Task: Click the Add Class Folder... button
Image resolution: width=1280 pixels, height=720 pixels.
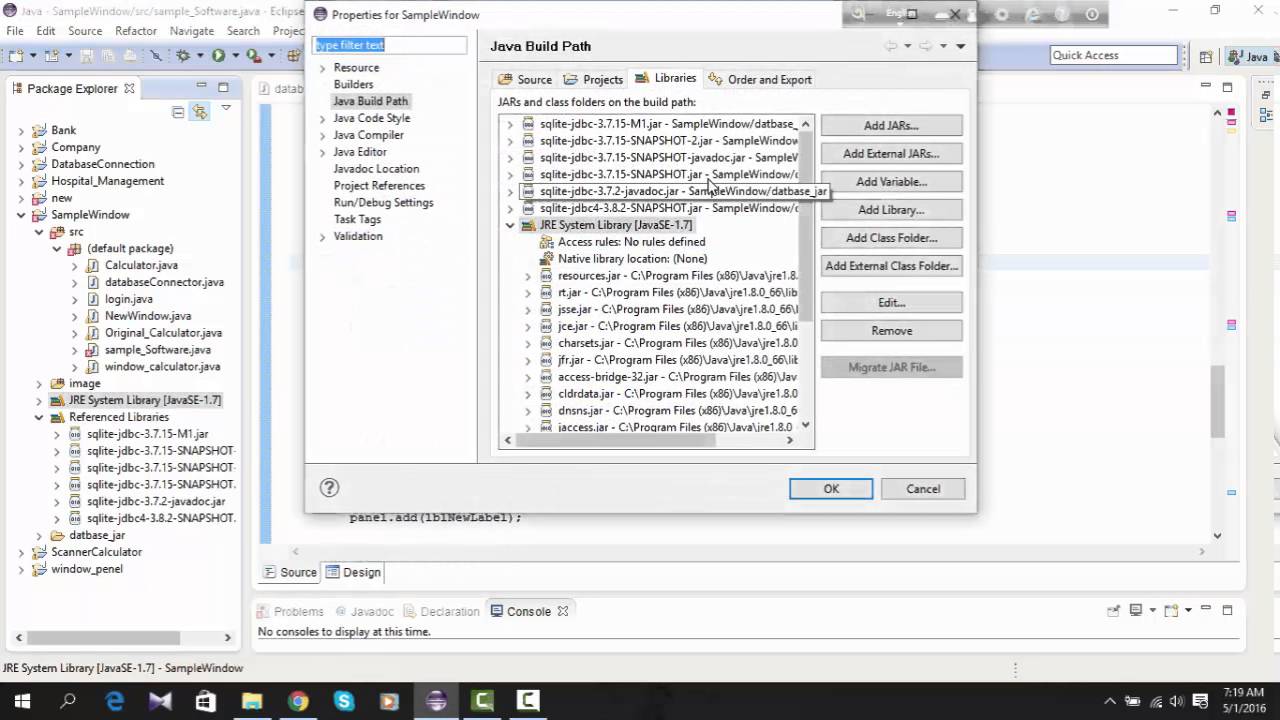Action: pyautogui.click(x=891, y=238)
